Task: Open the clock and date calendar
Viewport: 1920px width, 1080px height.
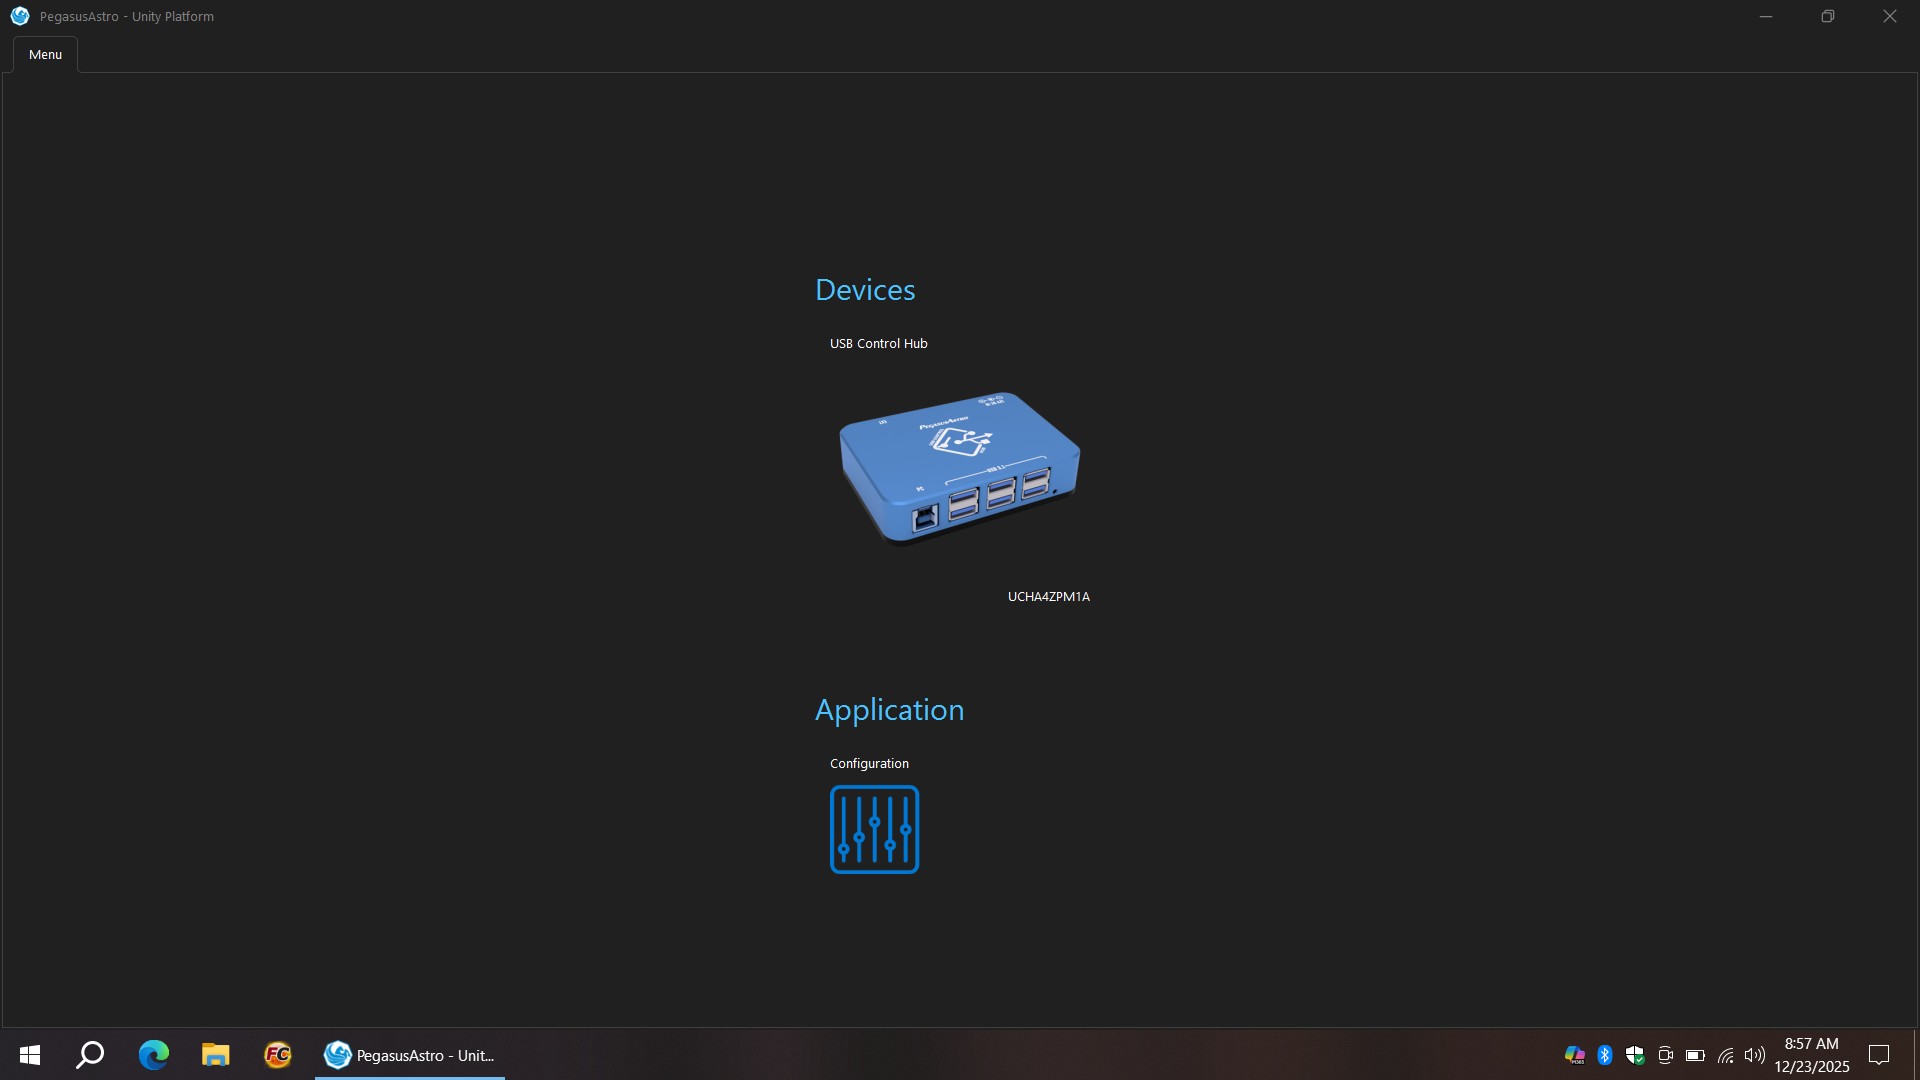Action: pyautogui.click(x=1811, y=1055)
